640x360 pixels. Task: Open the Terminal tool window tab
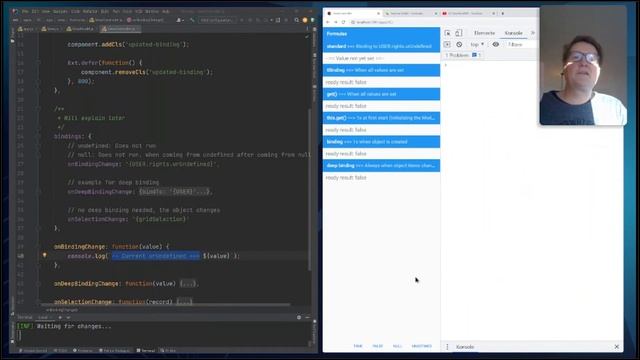click(x=146, y=350)
